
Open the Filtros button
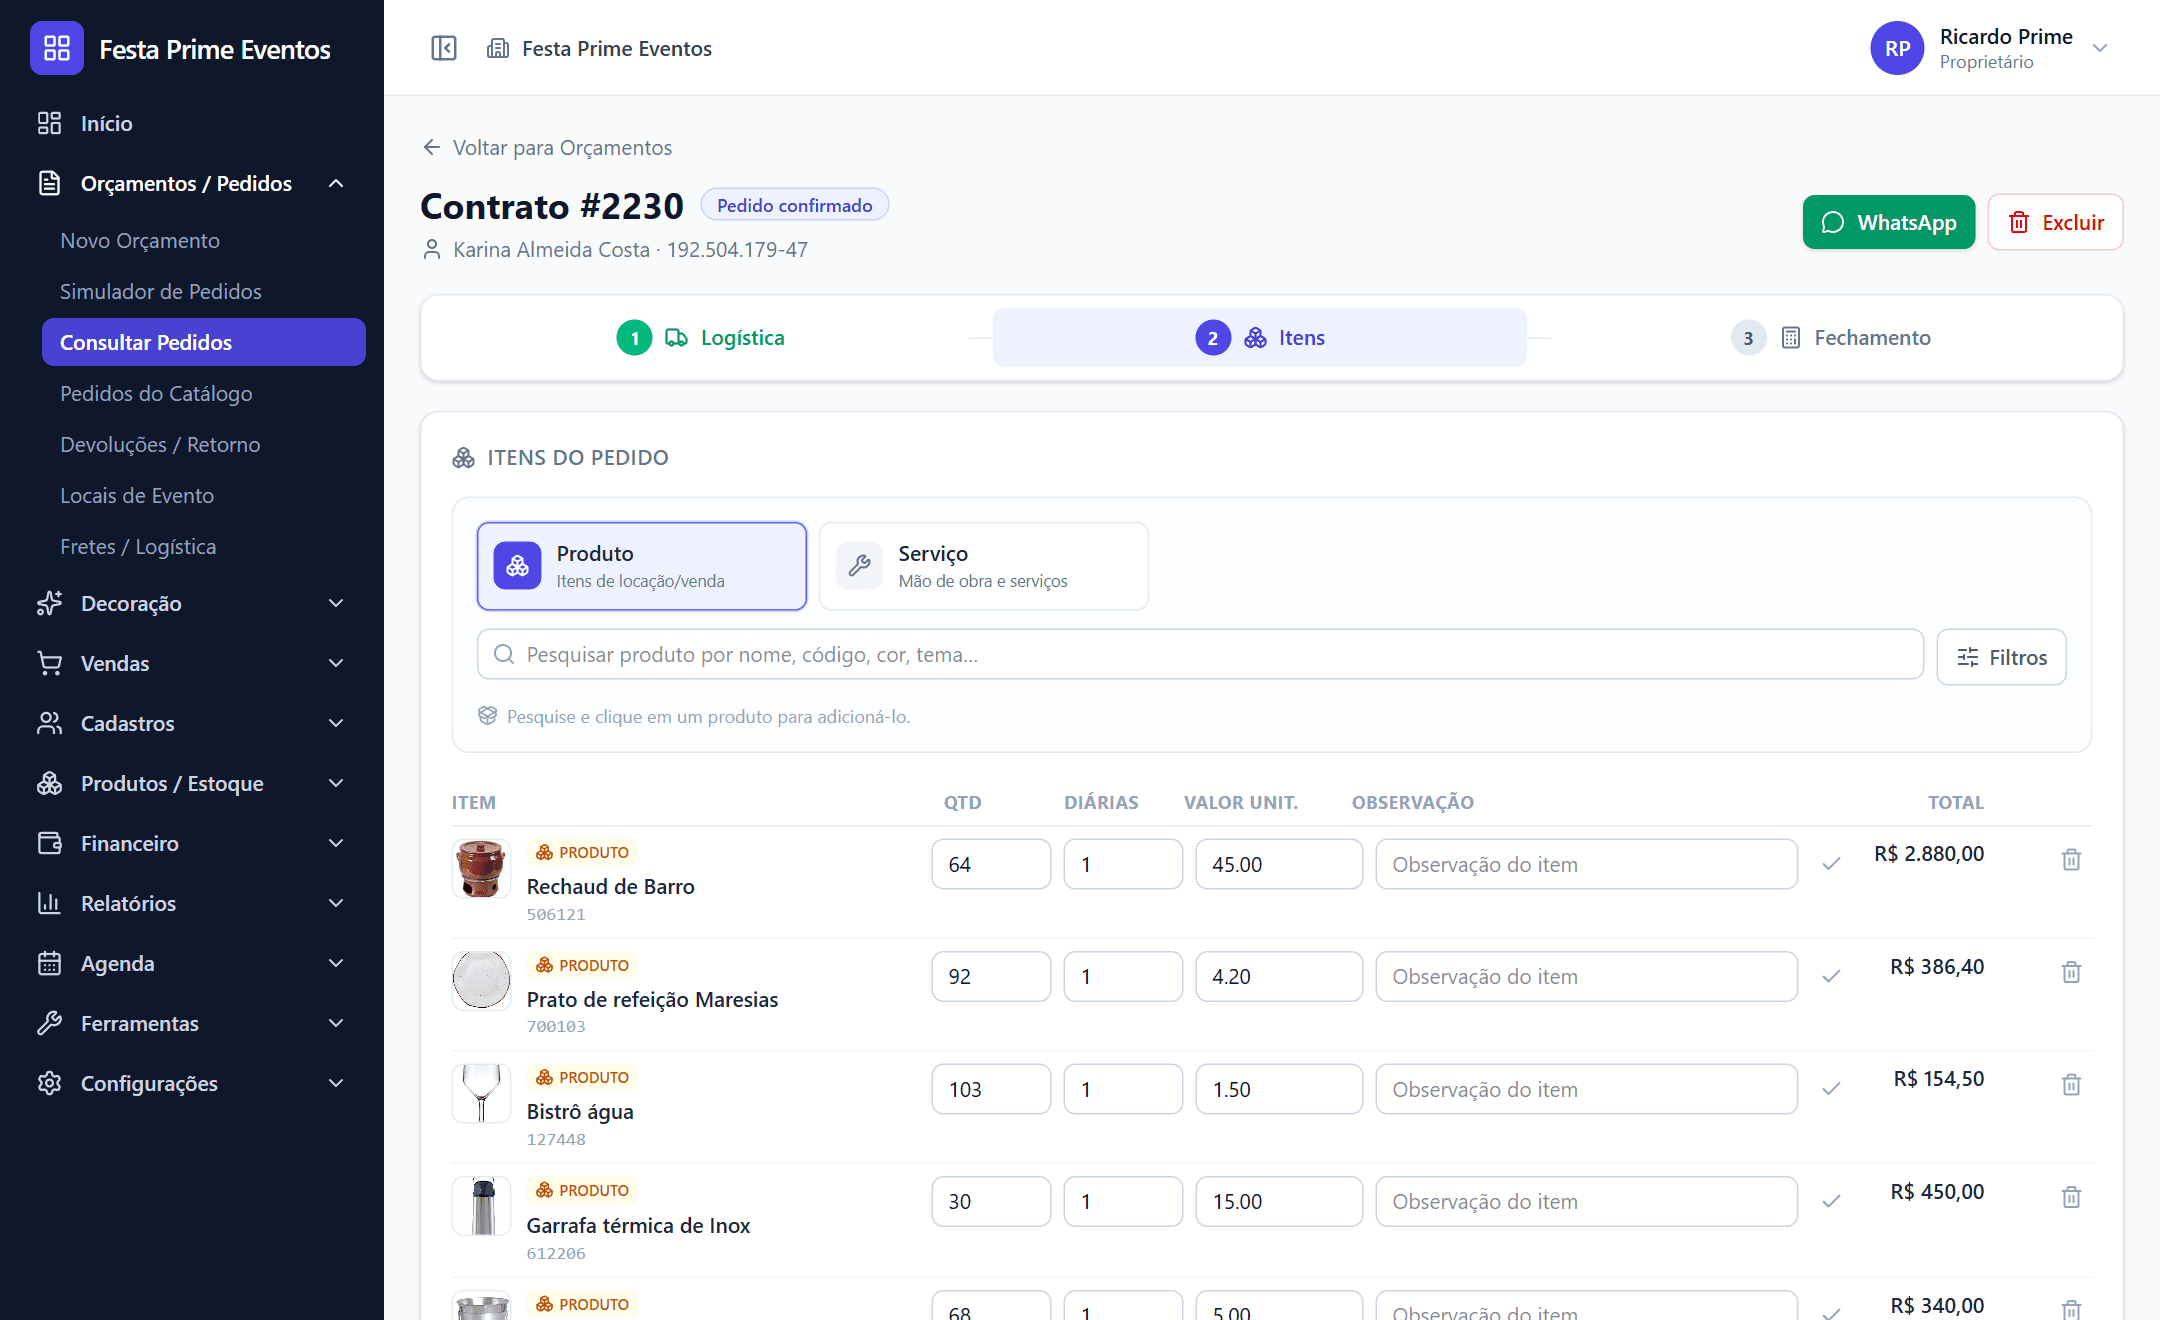click(2002, 657)
